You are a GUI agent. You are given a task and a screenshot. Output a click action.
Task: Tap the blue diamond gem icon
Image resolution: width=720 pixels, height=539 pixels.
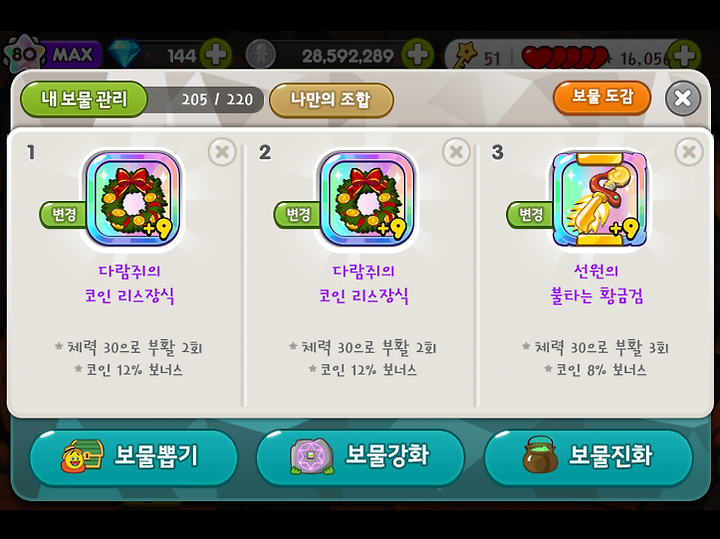[125, 54]
